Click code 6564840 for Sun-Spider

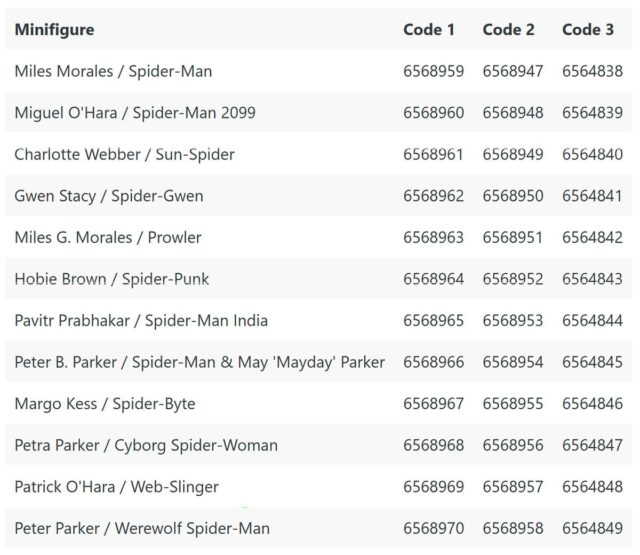coord(592,154)
